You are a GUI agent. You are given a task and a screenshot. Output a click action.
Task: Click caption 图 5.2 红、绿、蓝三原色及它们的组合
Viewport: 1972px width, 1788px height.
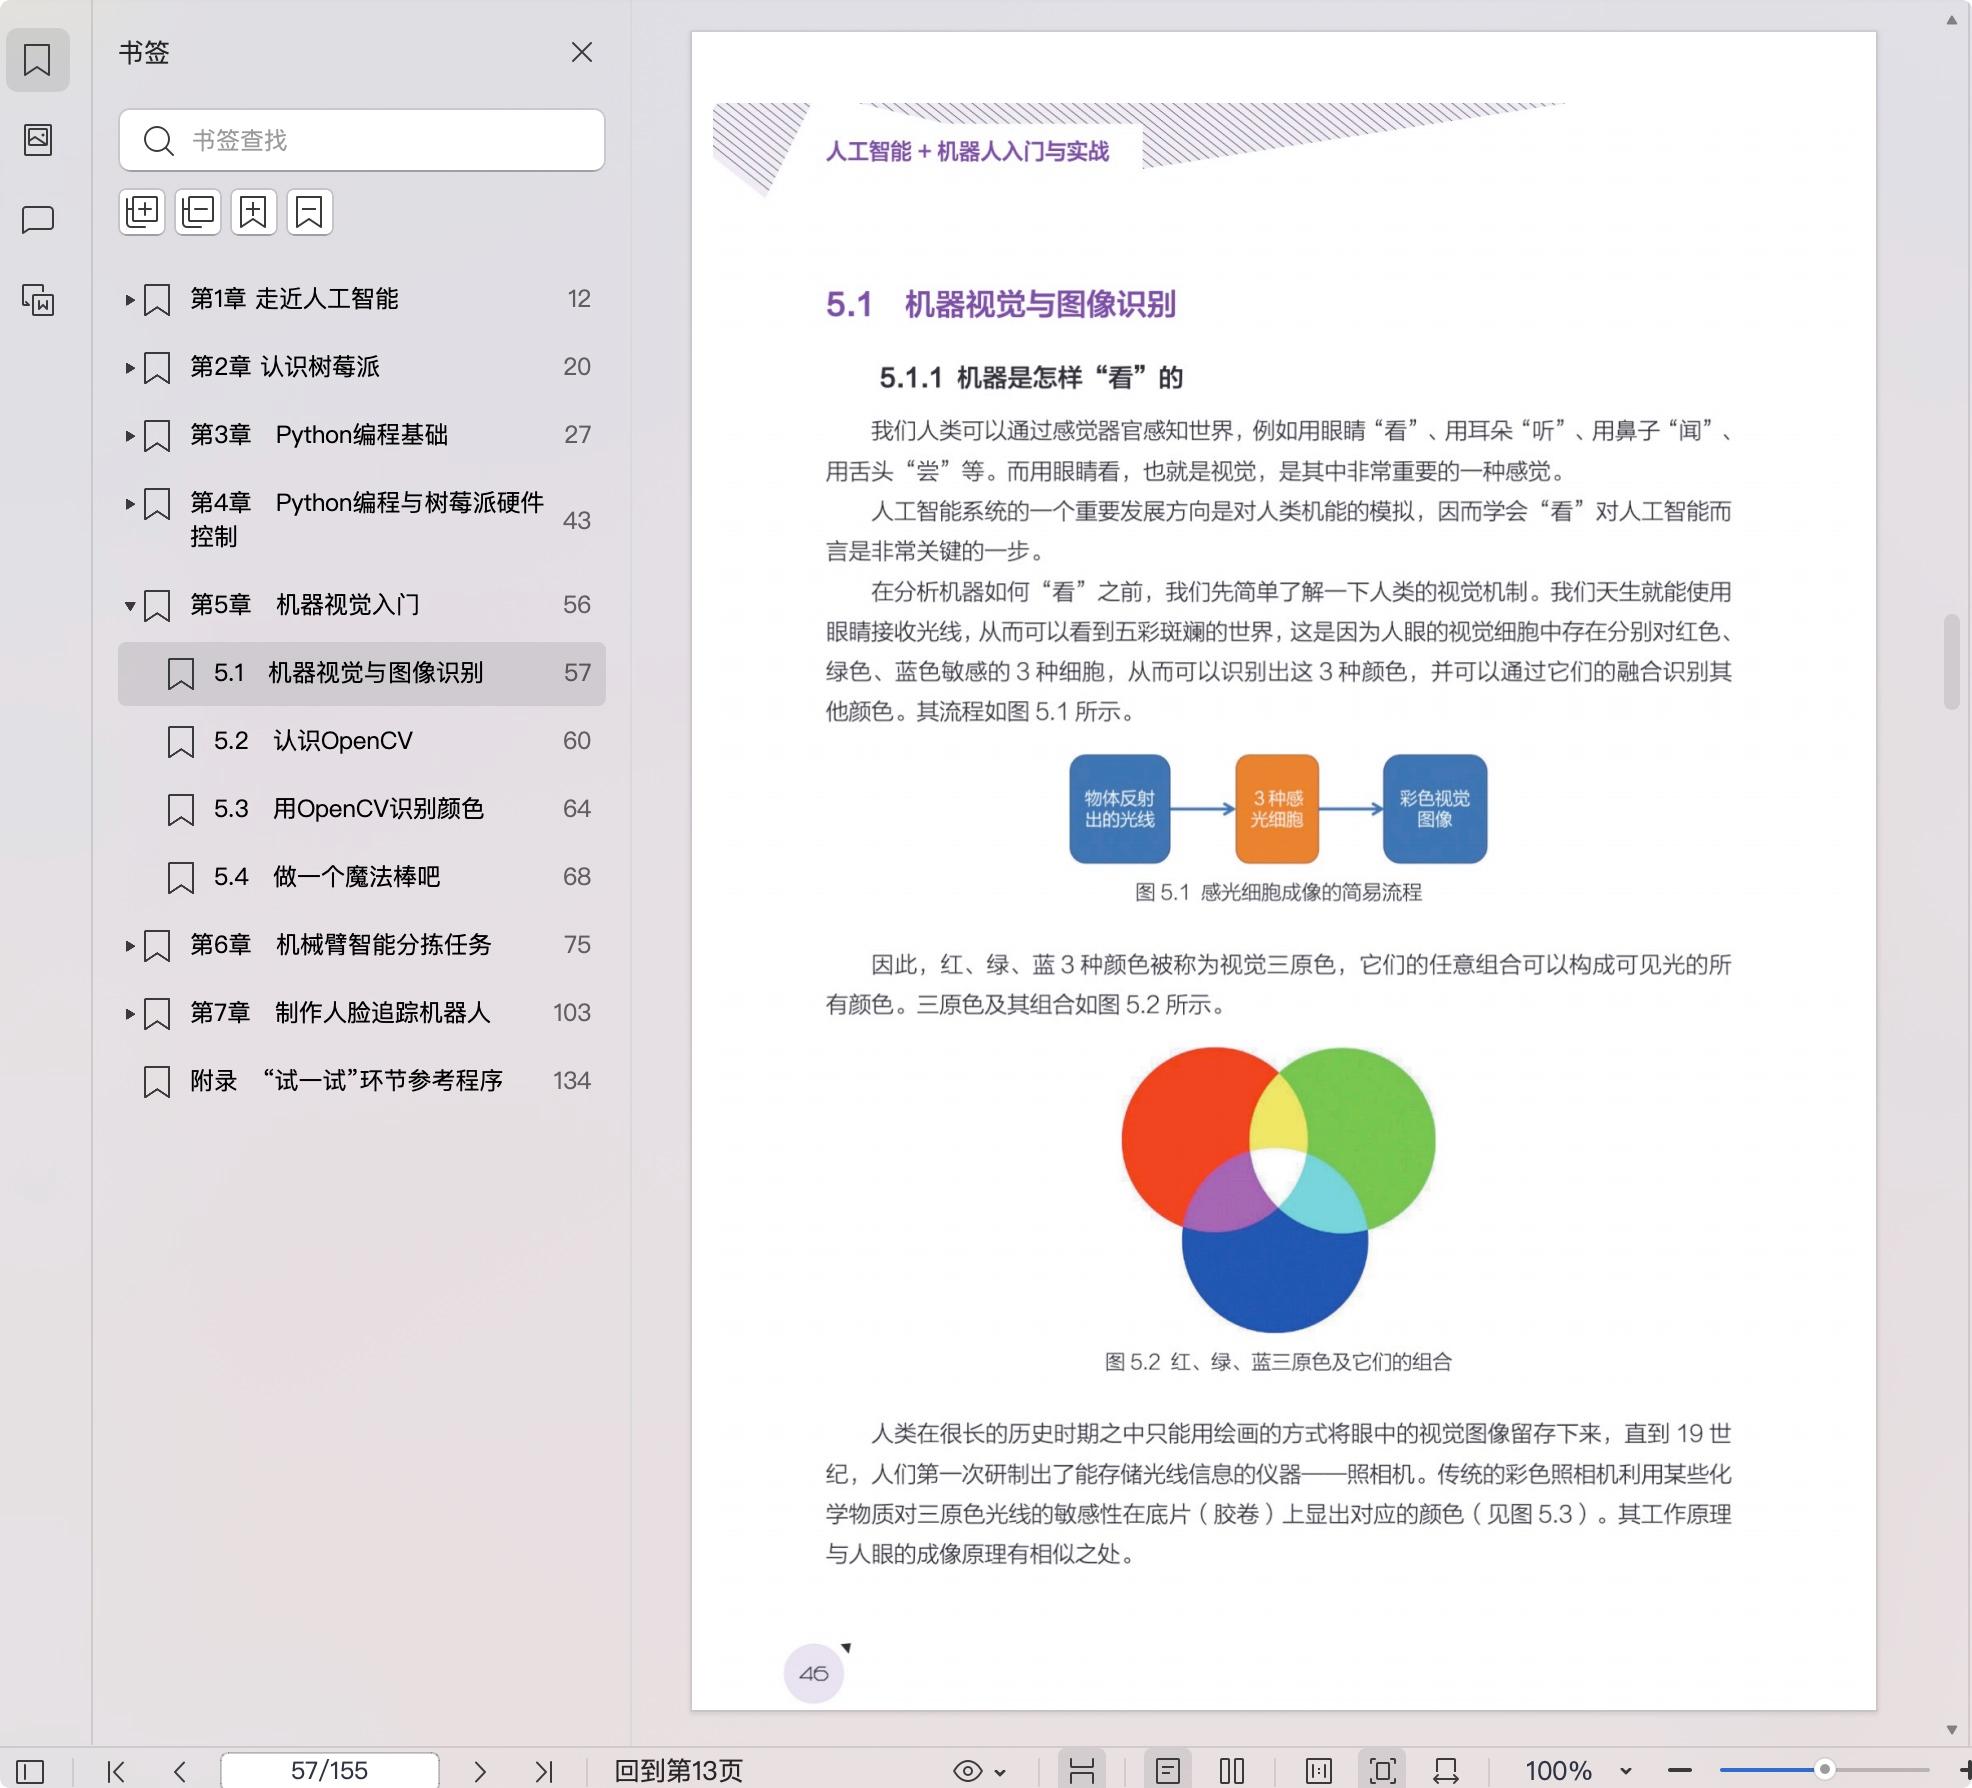pyautogui.click(x=1278, y=1362)
